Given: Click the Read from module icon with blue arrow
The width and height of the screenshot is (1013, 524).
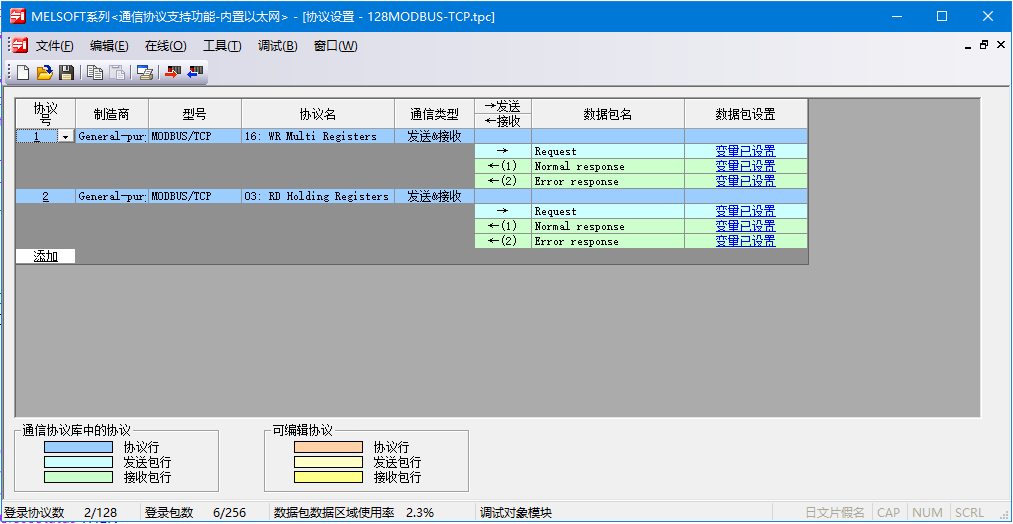Looking at the screenshot, I should tap(195, 72).
